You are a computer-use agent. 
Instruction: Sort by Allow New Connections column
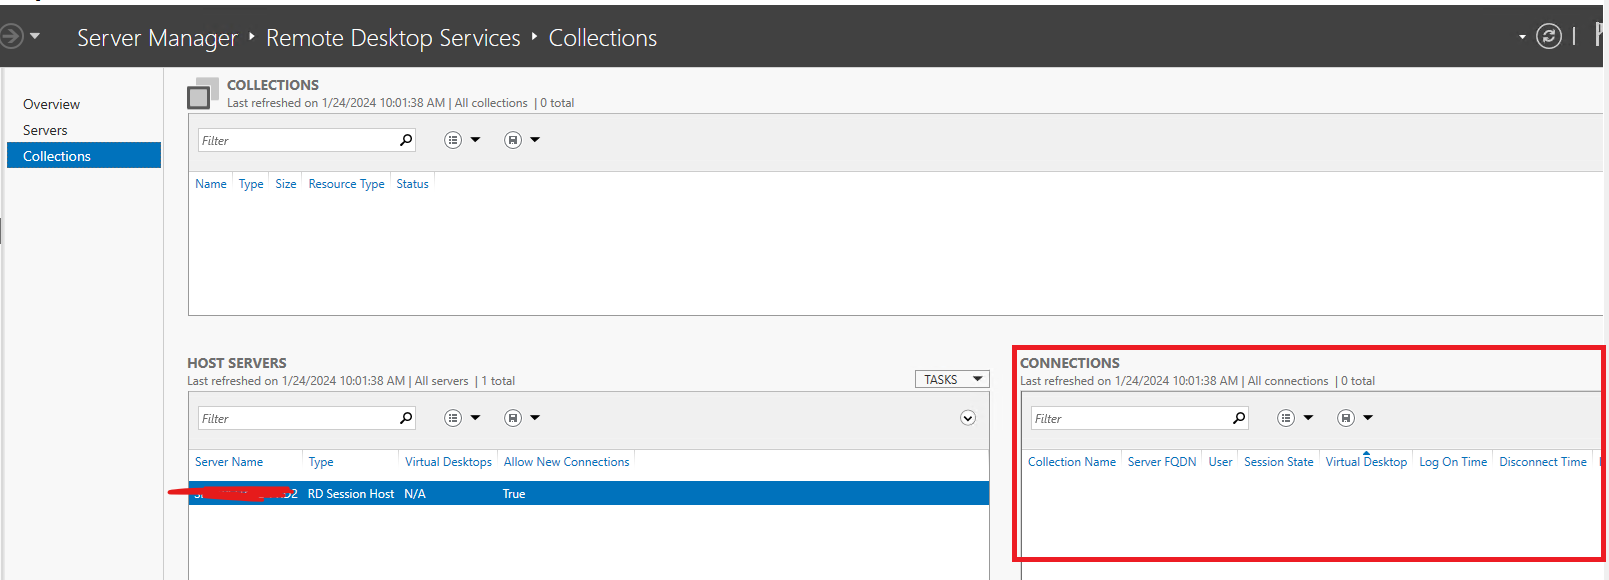tap(566, 462)
